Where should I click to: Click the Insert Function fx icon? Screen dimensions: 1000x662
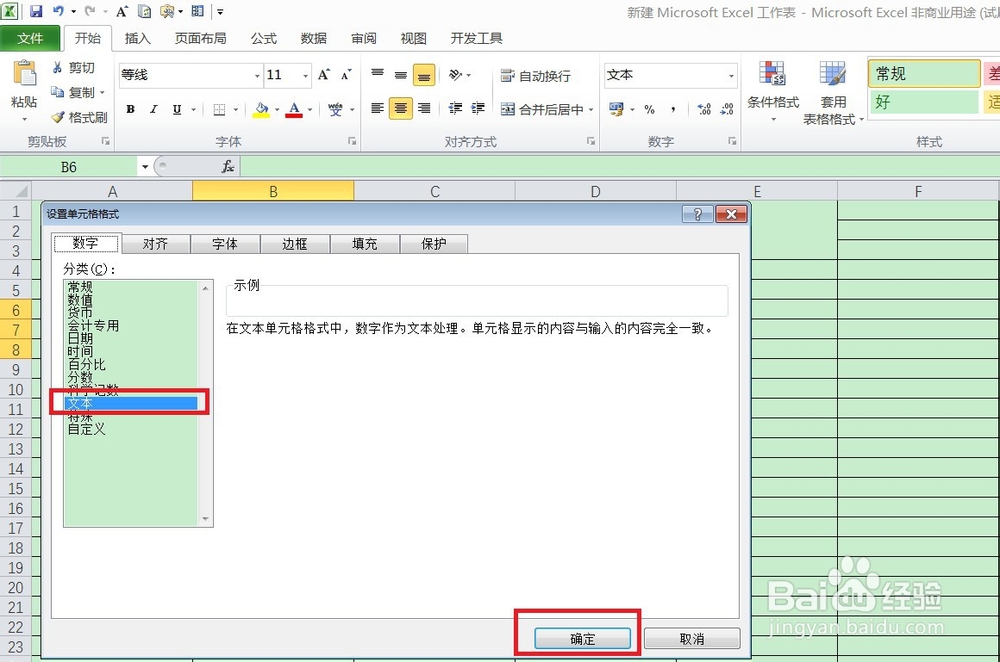(227, 167)
